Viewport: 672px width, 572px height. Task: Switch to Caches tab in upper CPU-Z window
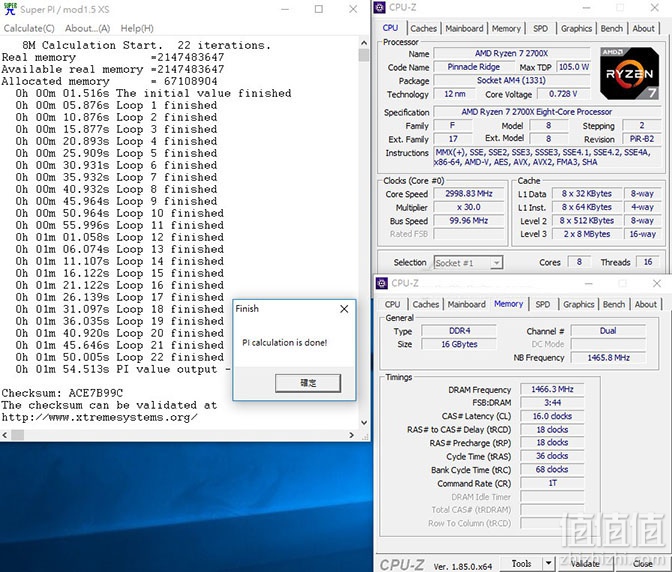pyautogui.click(x=423, y=28)
